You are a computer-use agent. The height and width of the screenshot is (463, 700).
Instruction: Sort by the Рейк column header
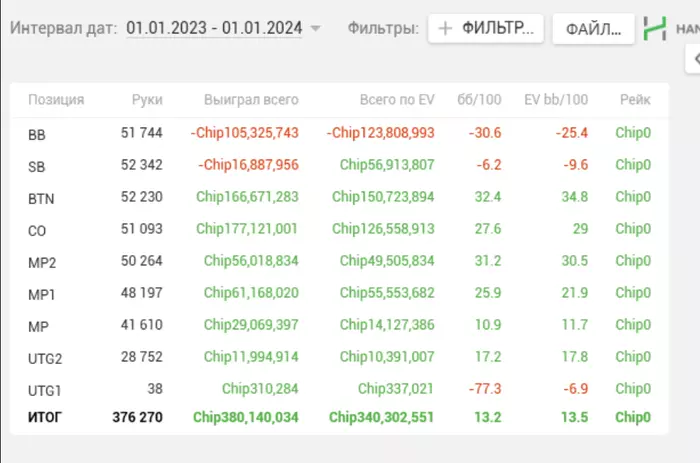point(635,100)
